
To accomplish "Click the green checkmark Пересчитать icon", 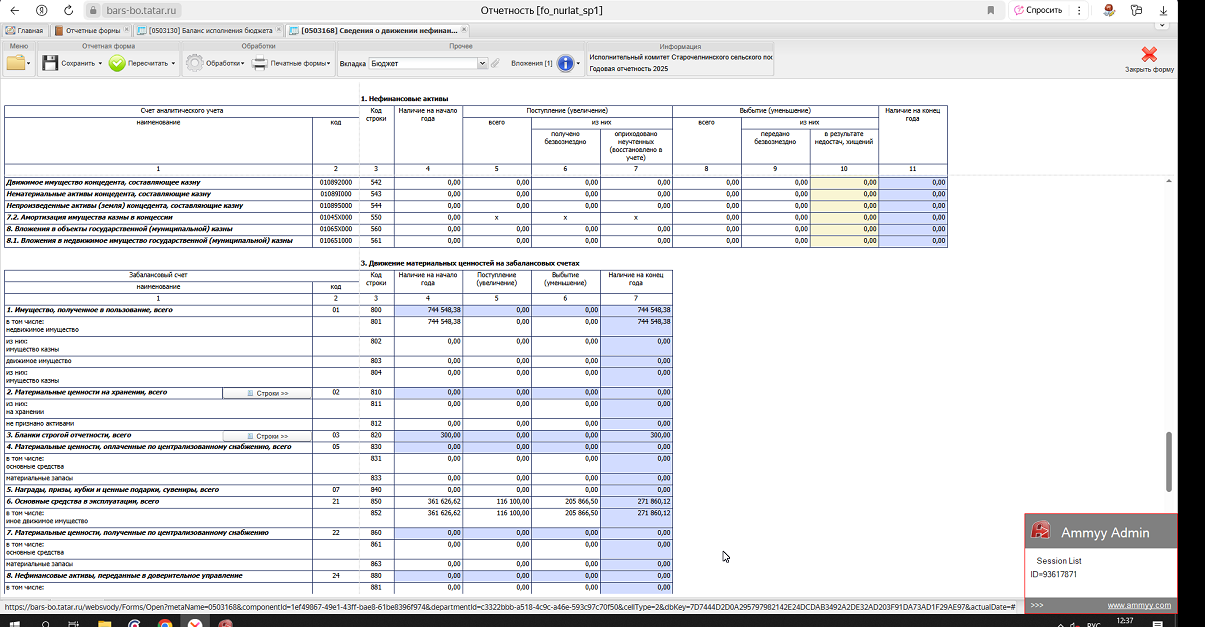I will pos(117,63).
